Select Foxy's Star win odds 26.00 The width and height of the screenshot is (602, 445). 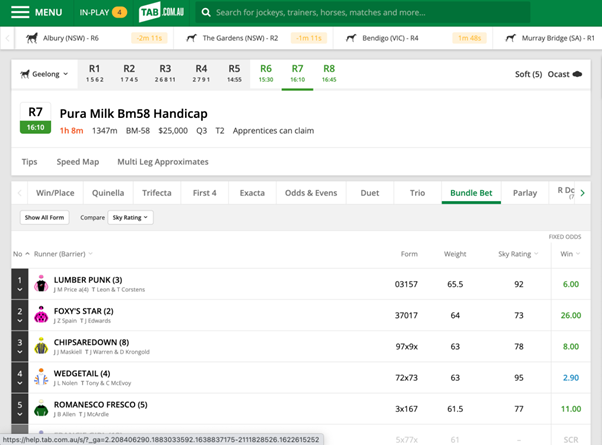pyautogui.click(x=571, y=315)
